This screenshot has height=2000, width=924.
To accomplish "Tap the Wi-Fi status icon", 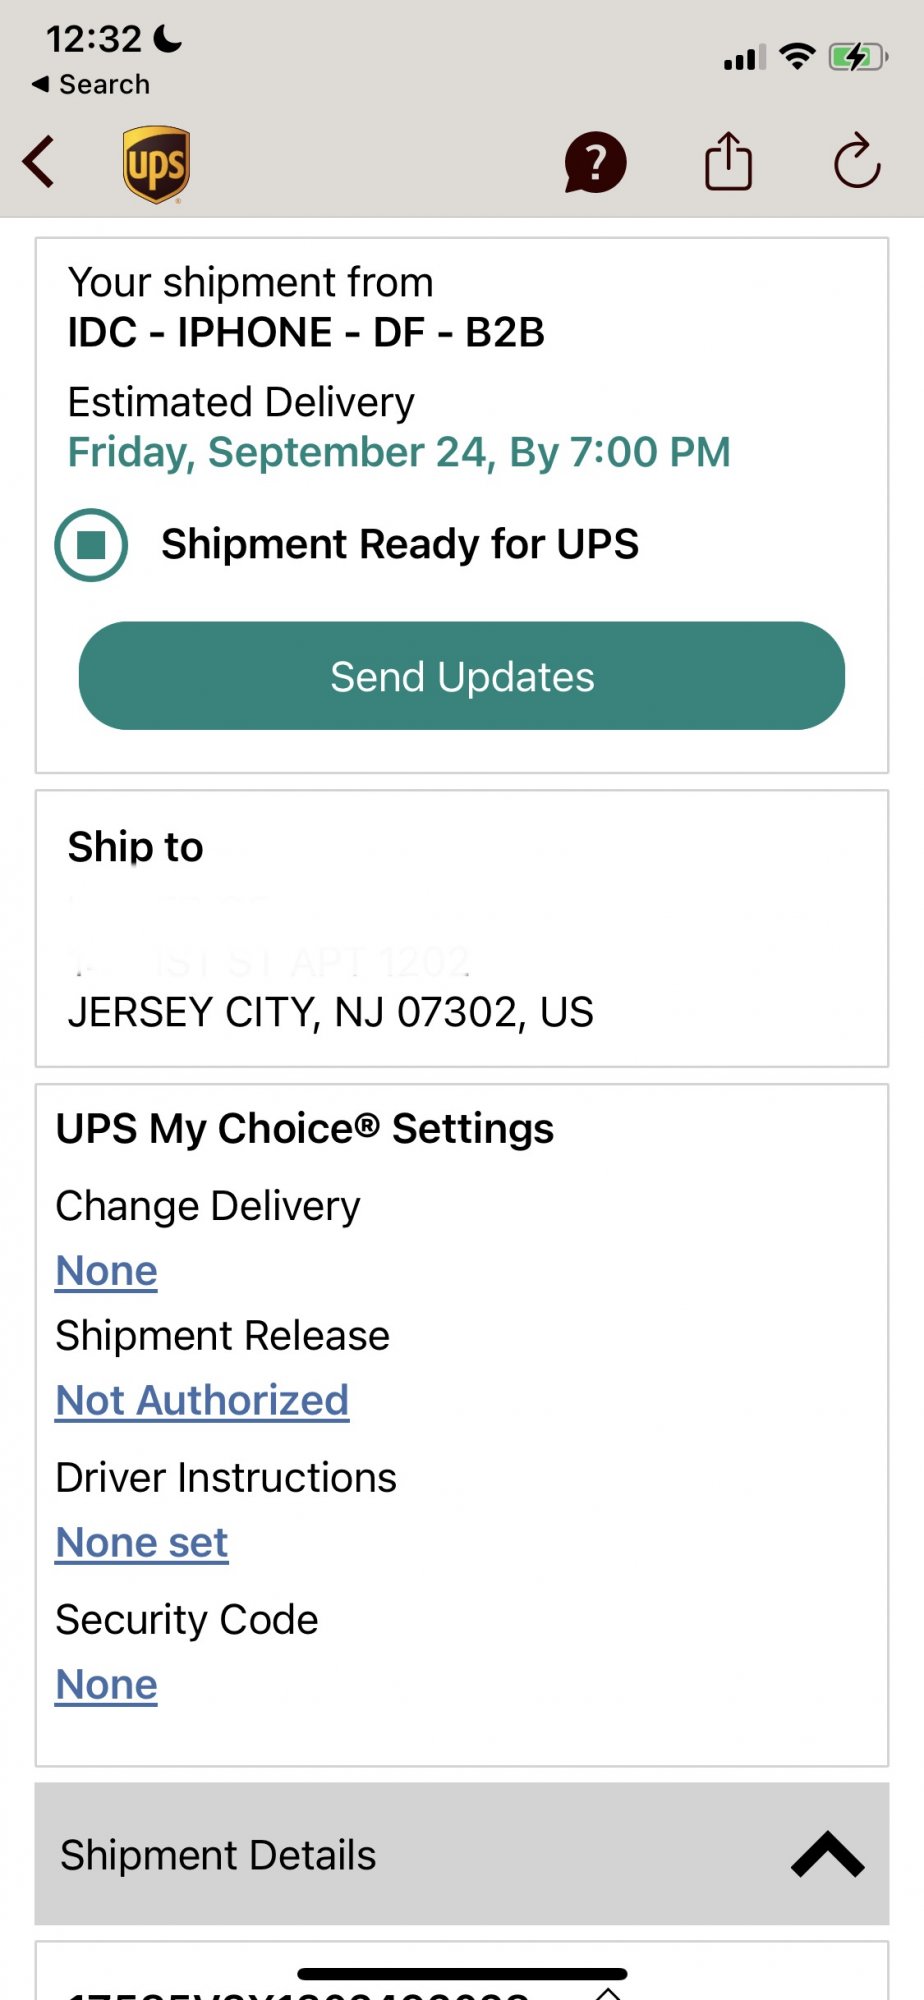I will [797, 57].
